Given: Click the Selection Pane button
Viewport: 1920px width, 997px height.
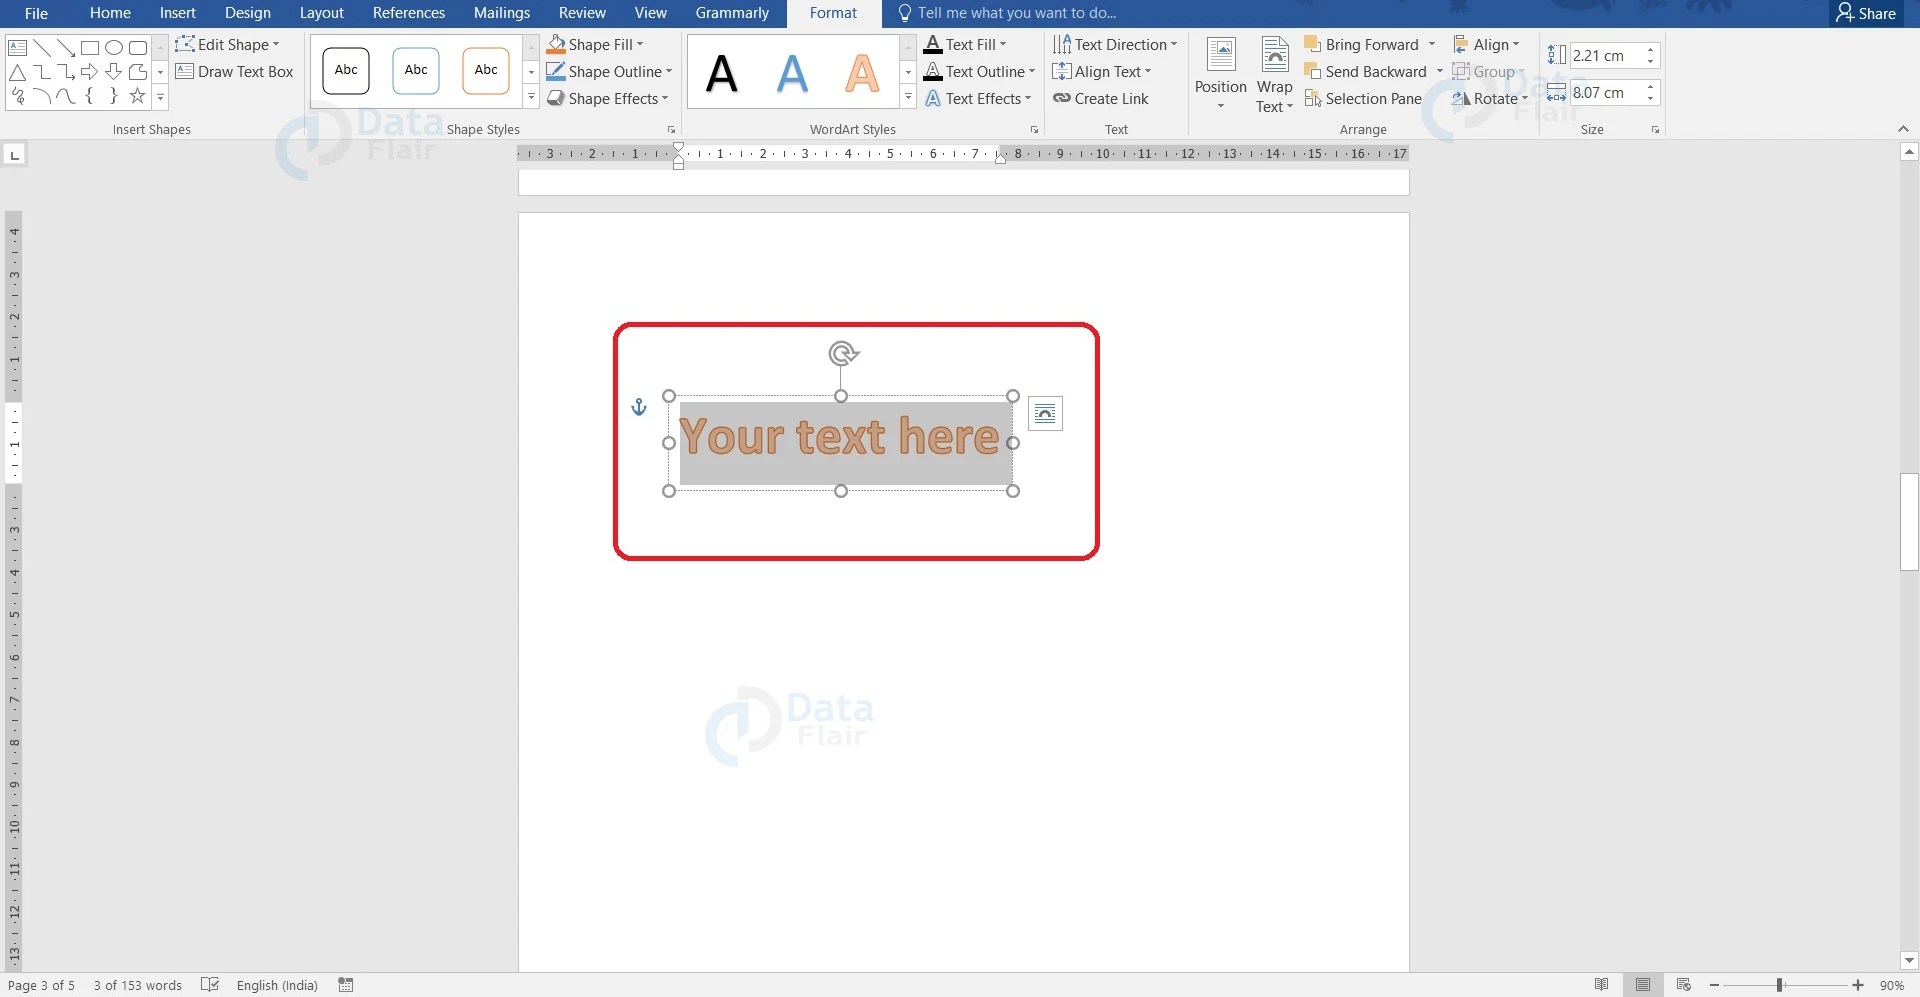Looking at the screenshot, I should coord(1364,98).
